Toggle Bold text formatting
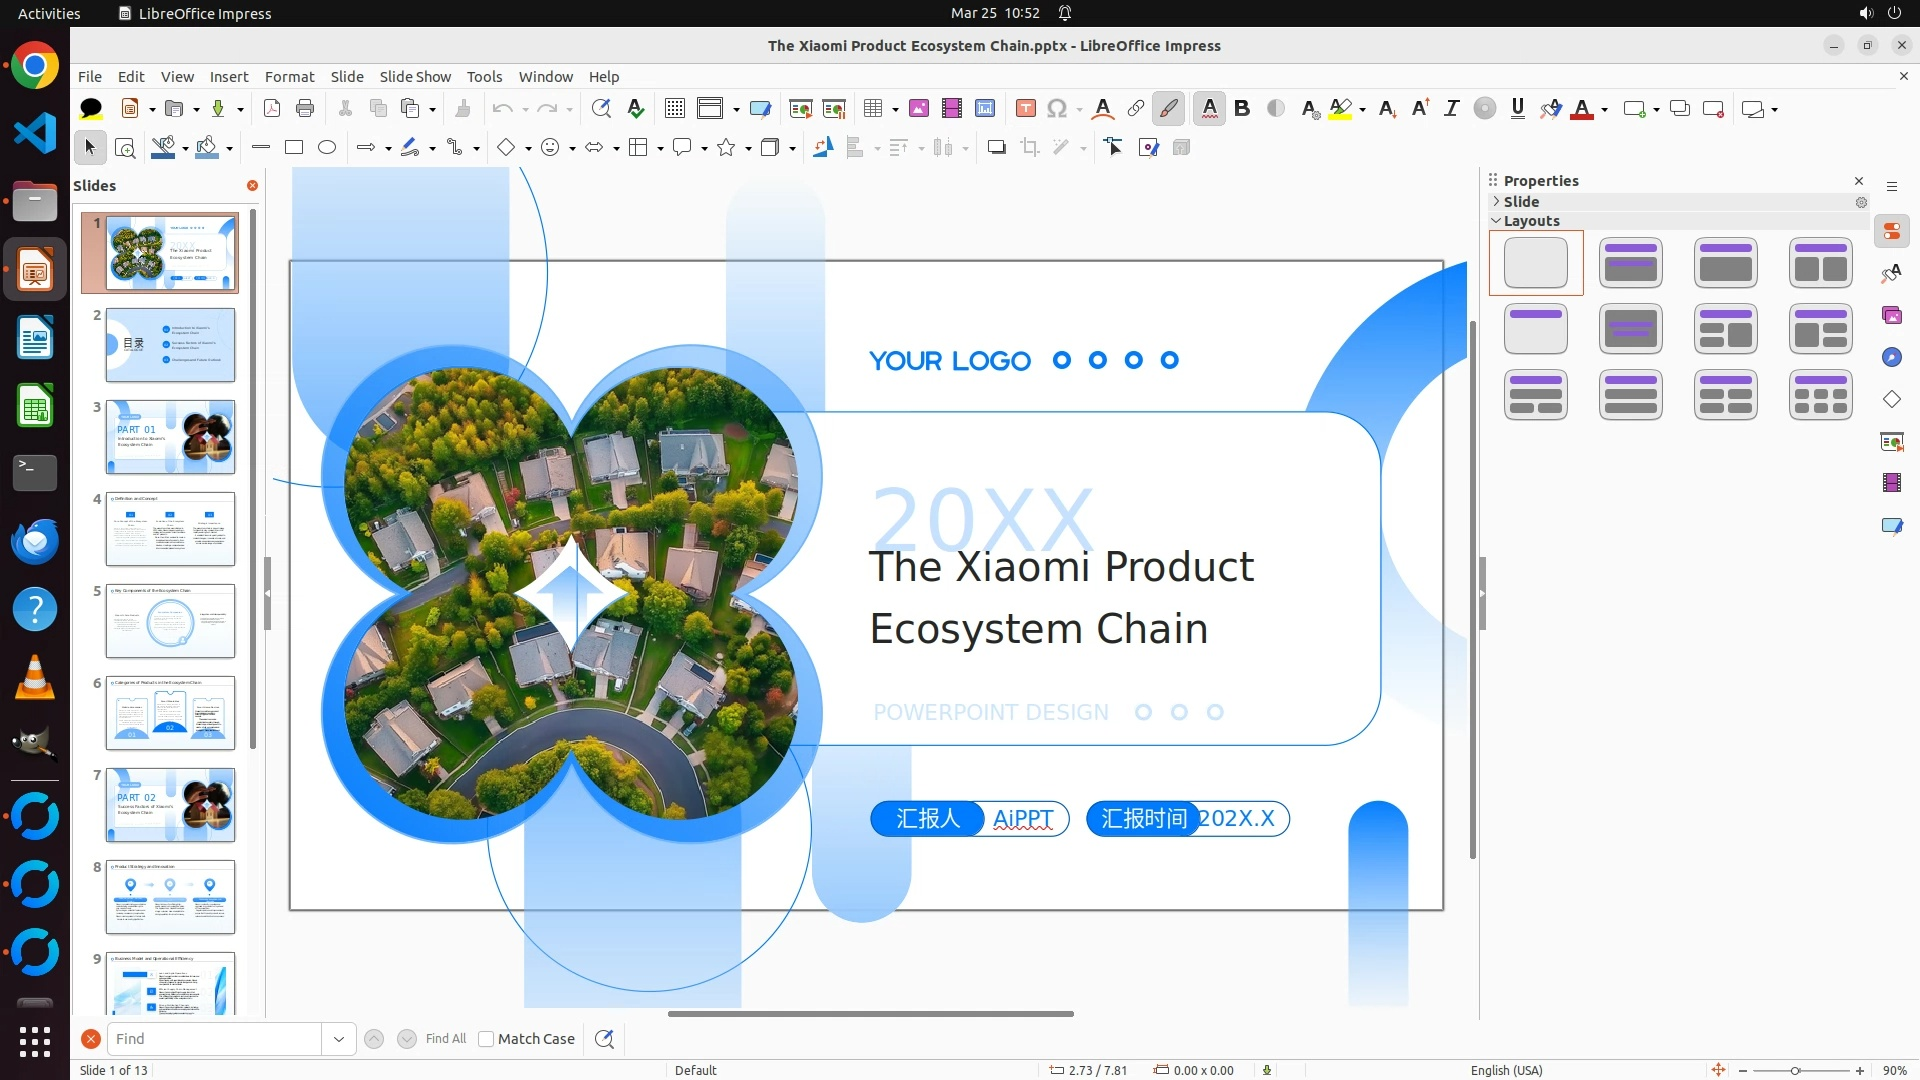This screenshot has height=1080, width=1920. click(1242, 109)
